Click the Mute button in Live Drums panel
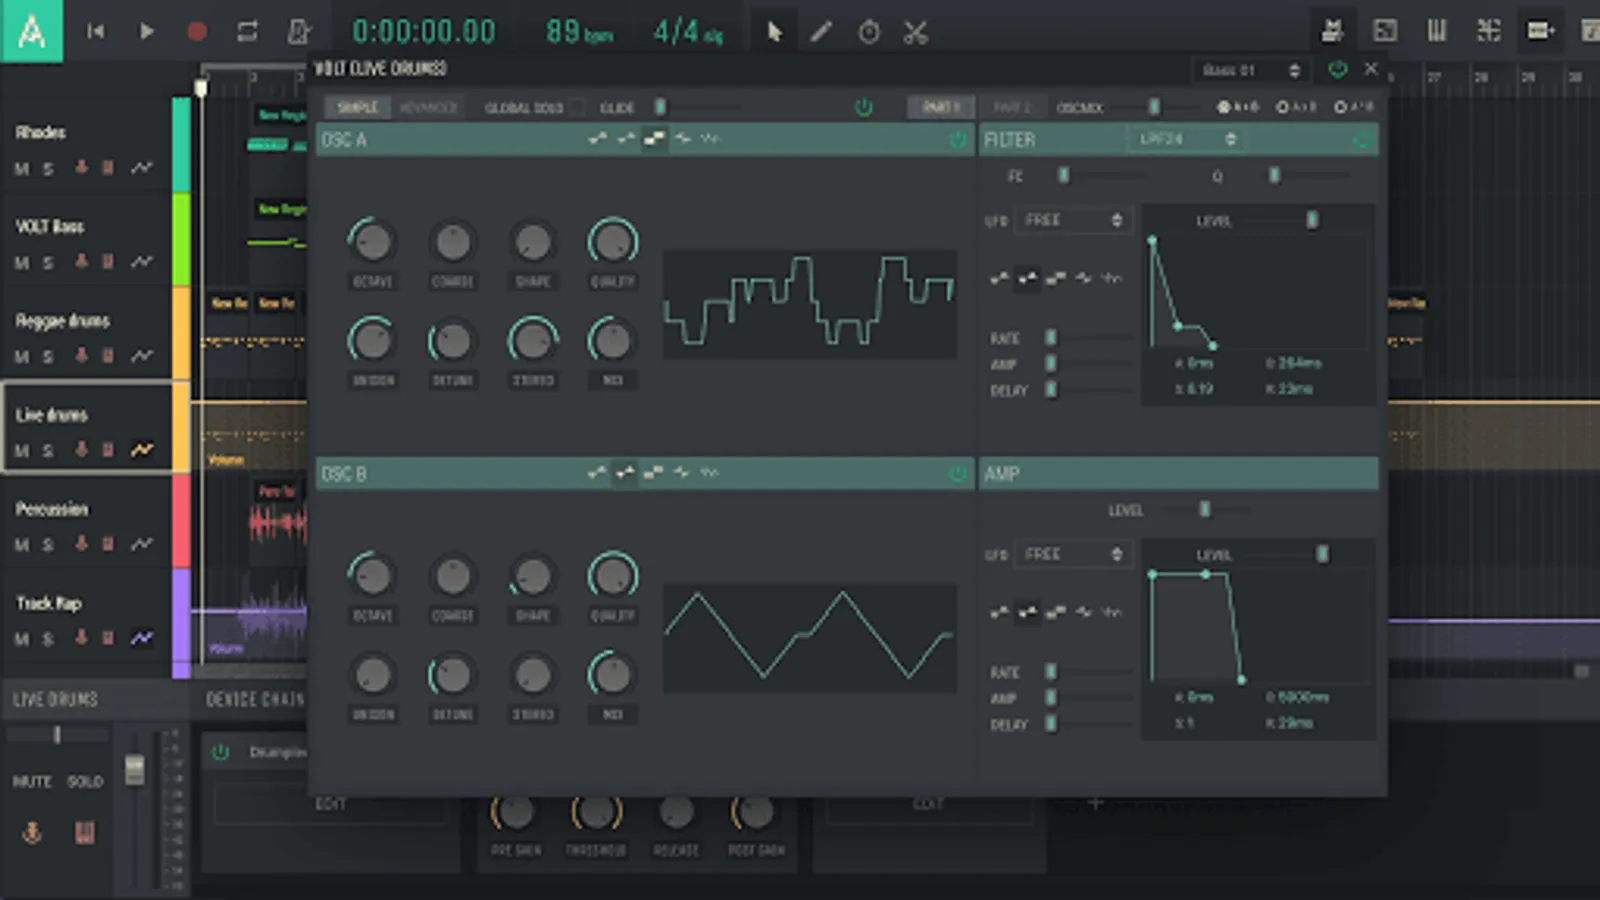 [x=32, y=781]
